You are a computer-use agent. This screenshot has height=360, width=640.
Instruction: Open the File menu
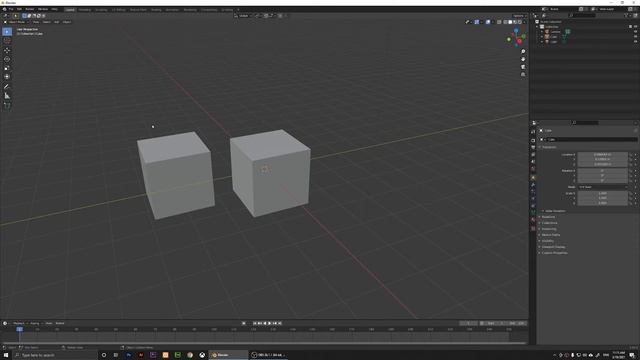(11, 9)
